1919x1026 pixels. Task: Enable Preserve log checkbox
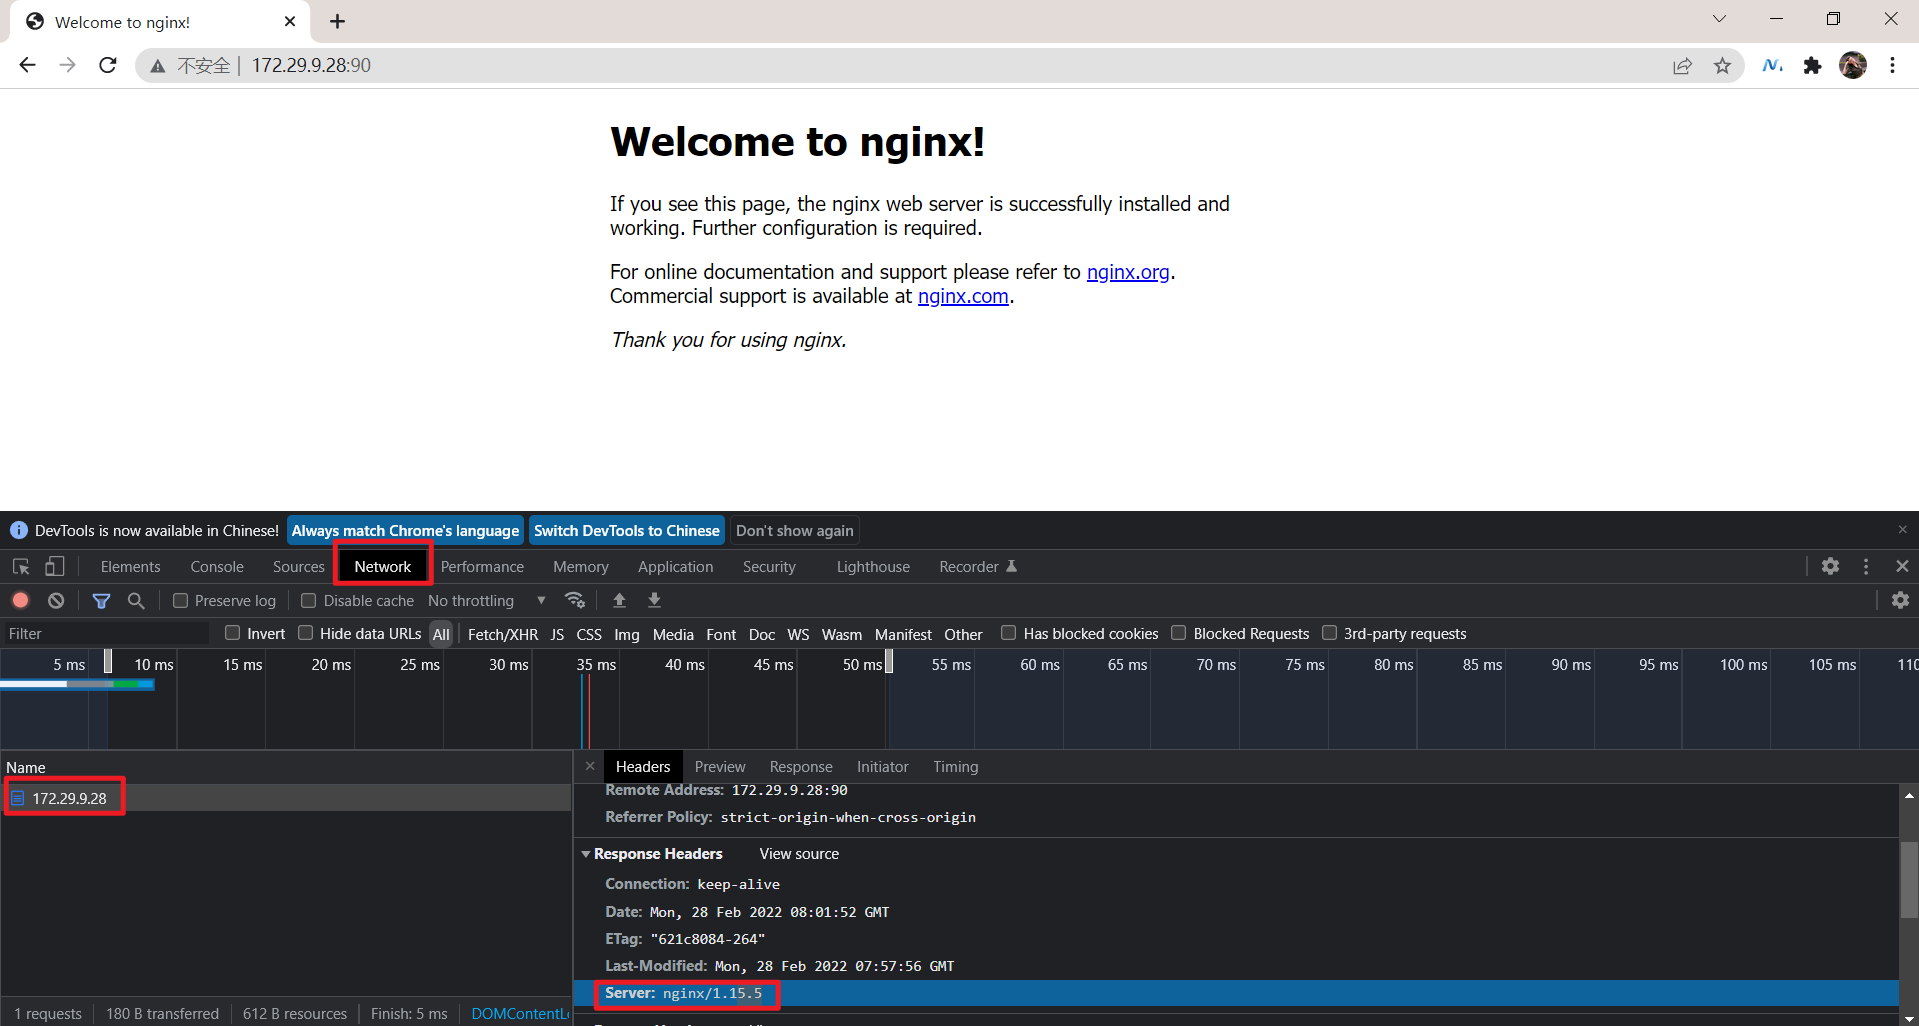[181, 600]
